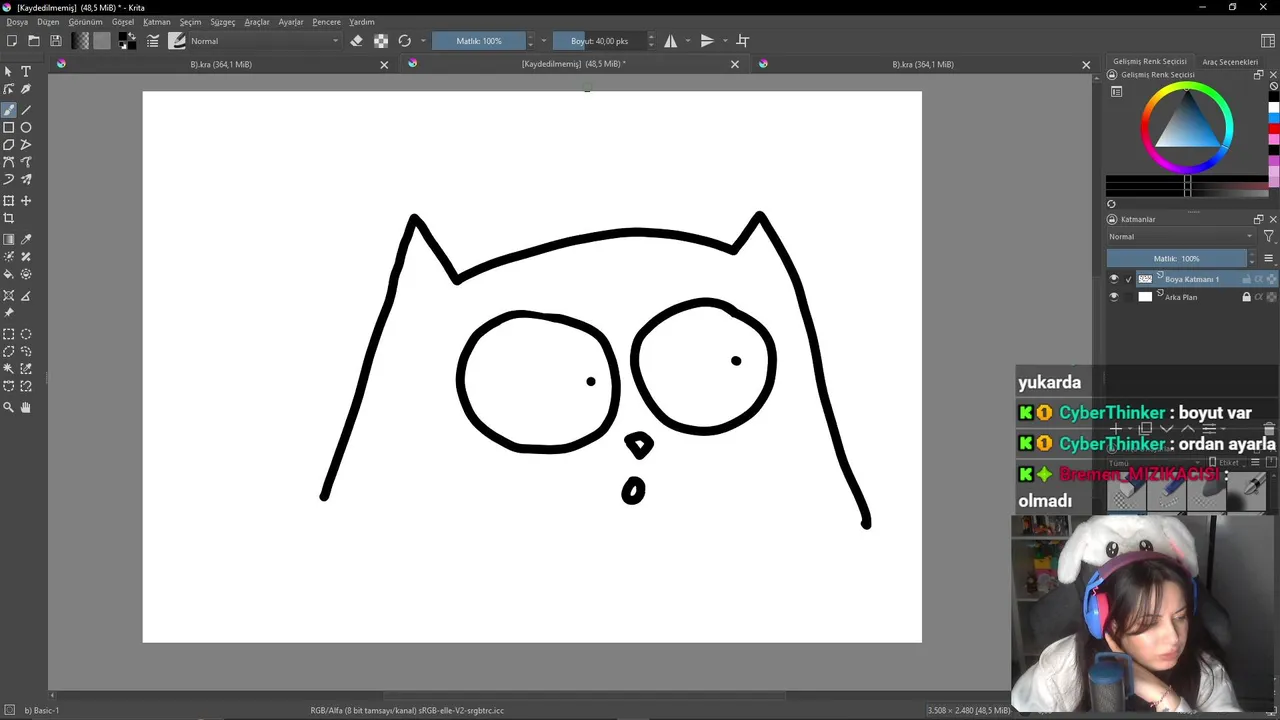Create a new document from toolbar
Screen dimensions: 1280x720
[x=12, y=41]
